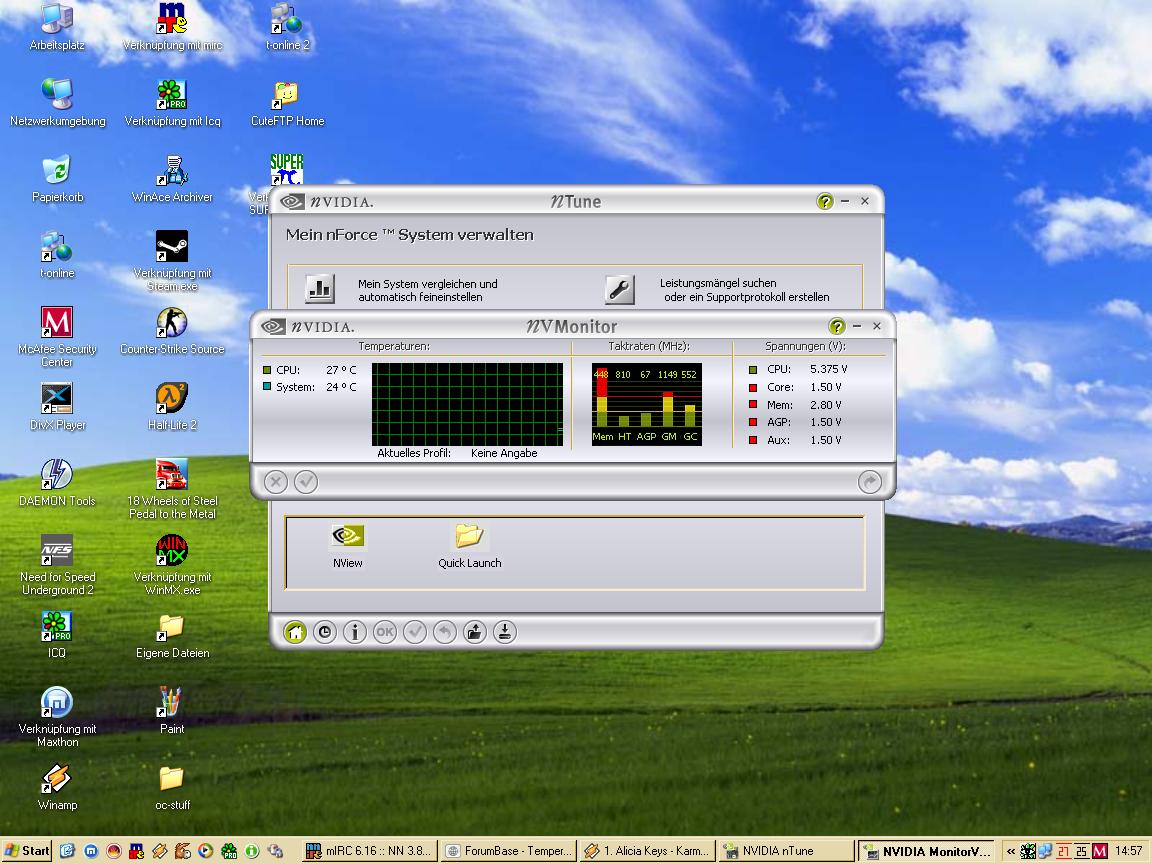The image size is (1152, 864).
Task: Click the checkmark button in NVMonitor bottom bar
Action: point(306,482)
